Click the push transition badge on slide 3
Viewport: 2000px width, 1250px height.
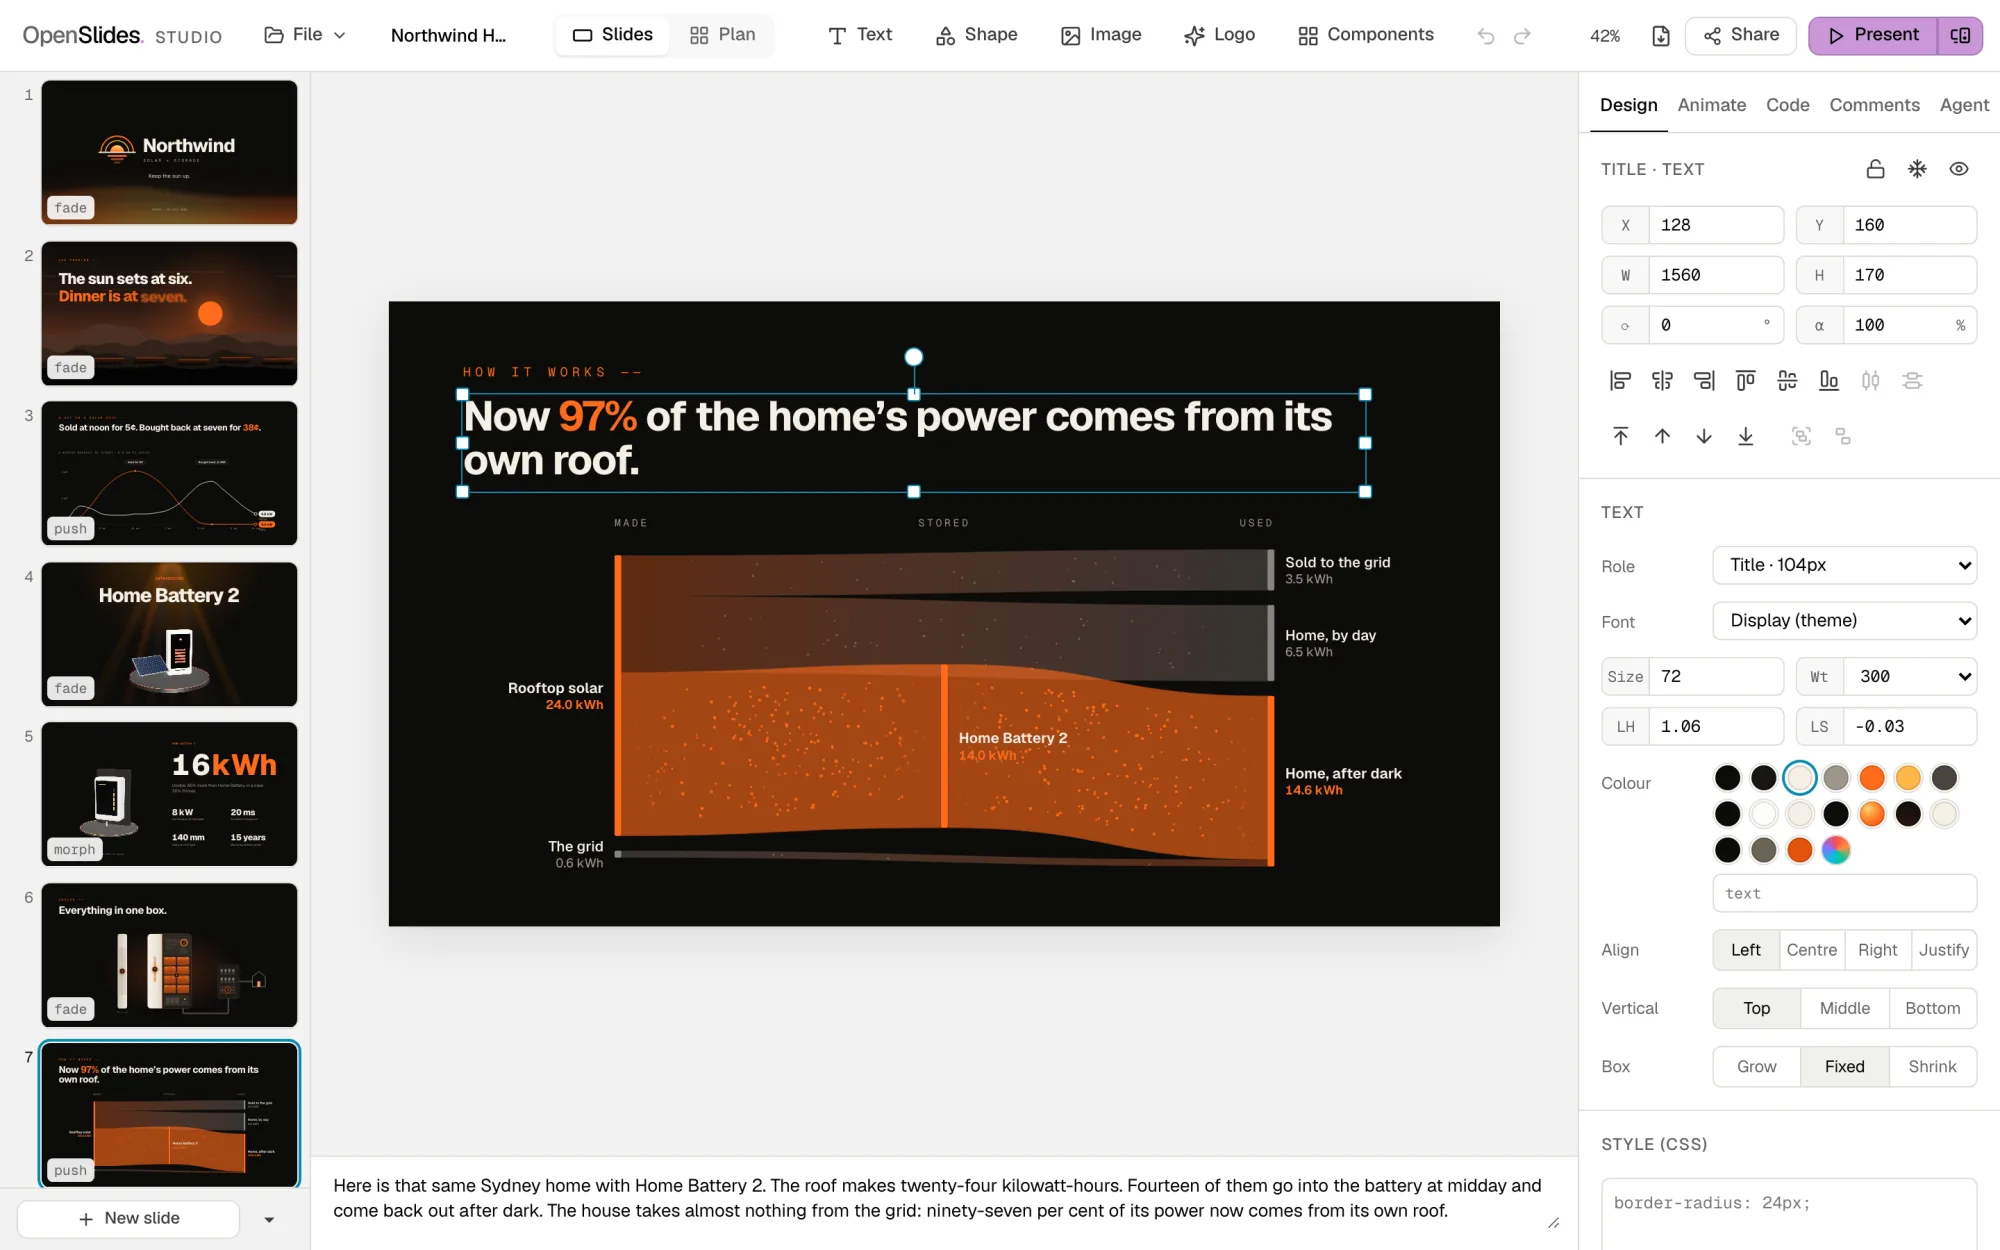click(x=70, y=529)
